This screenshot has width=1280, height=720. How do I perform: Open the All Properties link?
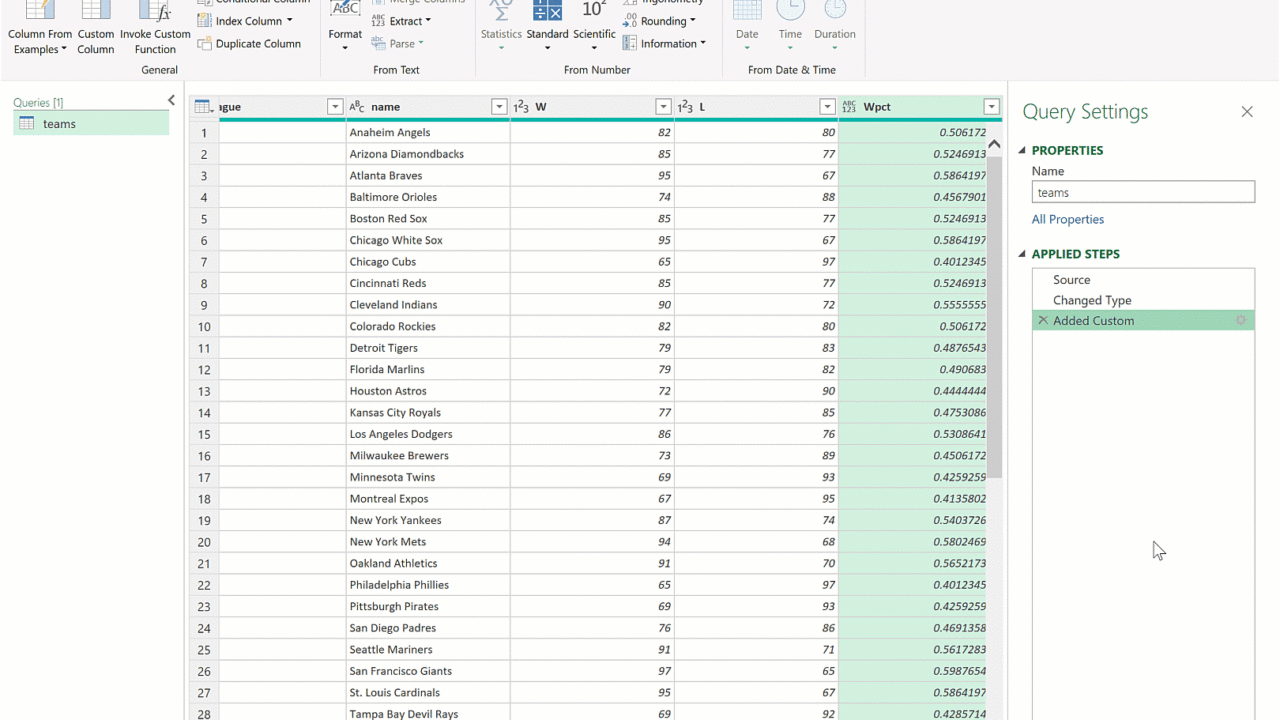click(x=1068, y=220)
